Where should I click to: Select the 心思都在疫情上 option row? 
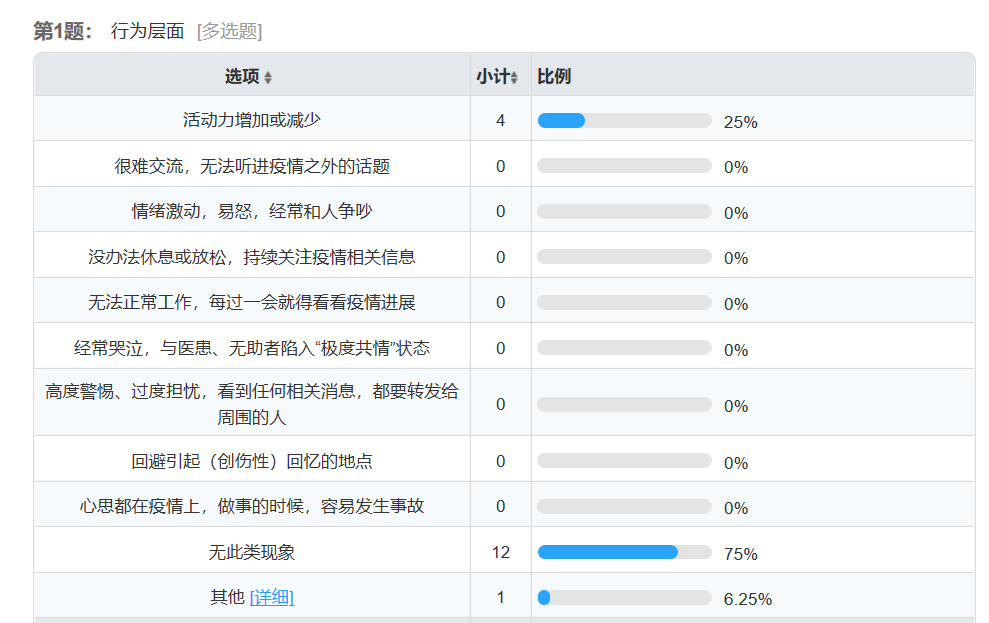tap(252, 506)
